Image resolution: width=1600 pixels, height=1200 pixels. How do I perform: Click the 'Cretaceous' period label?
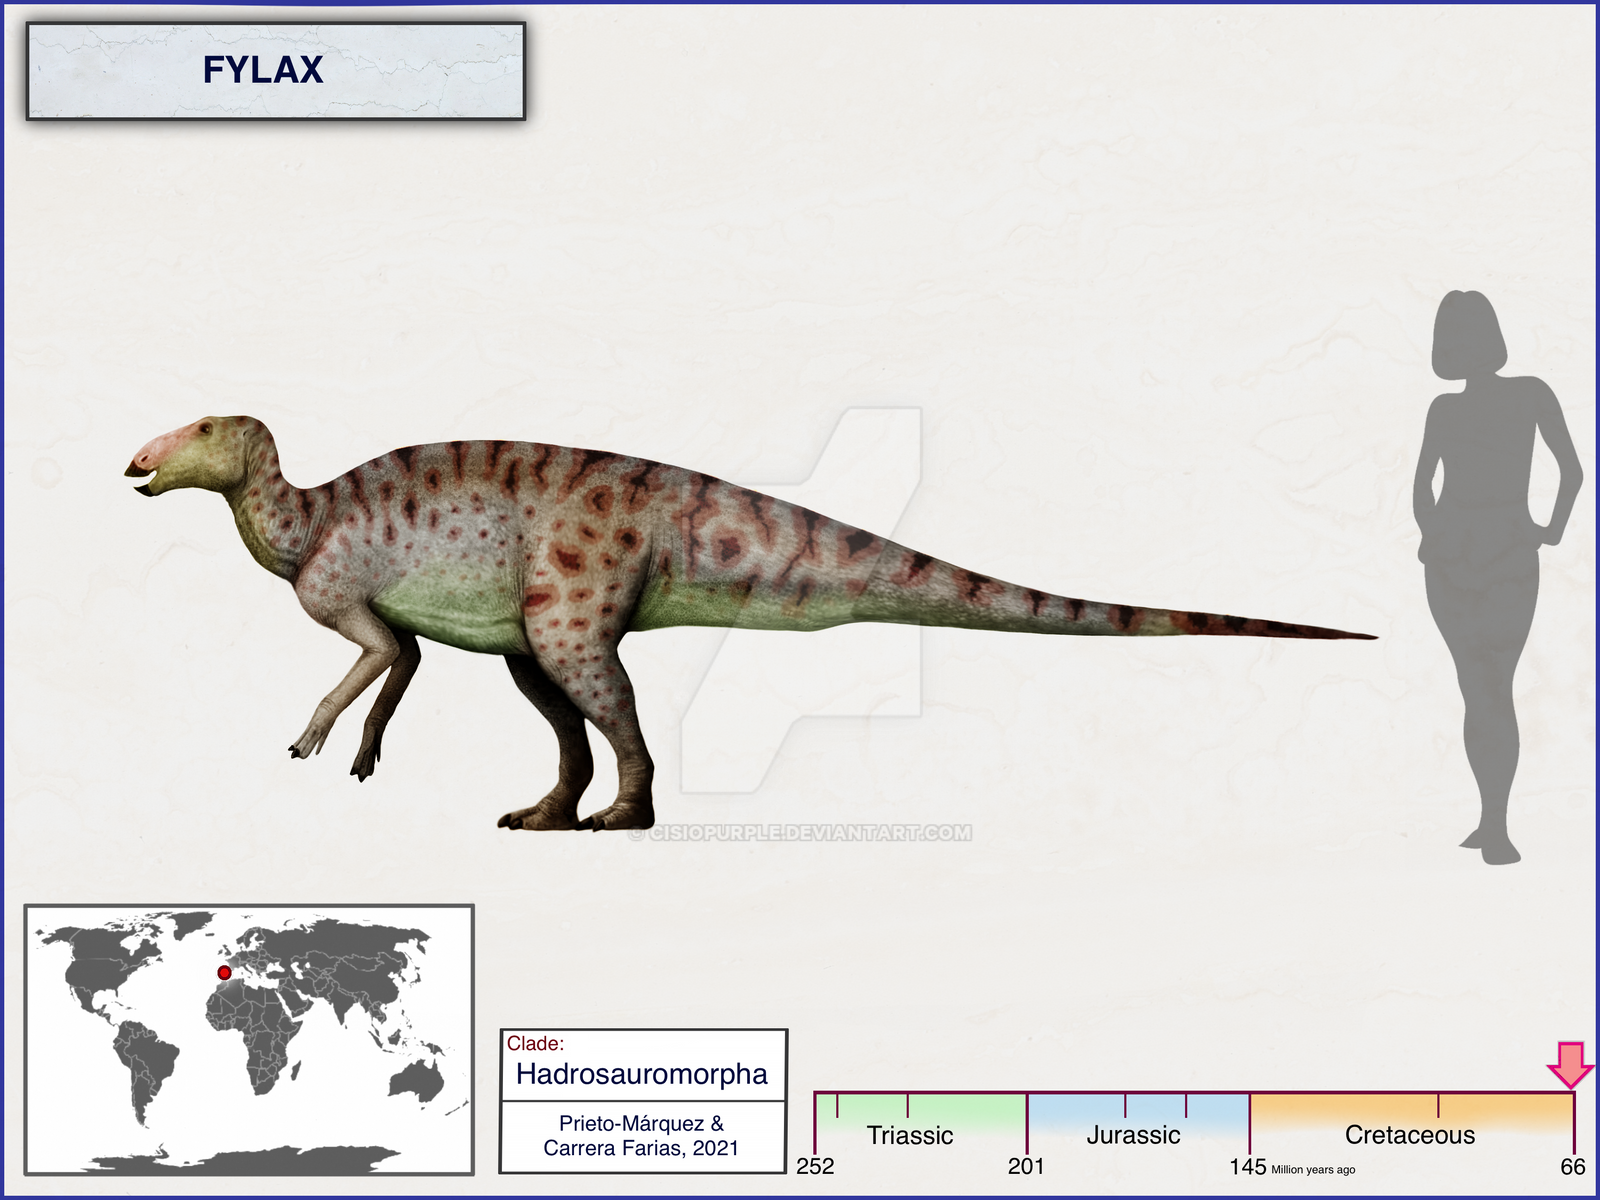[x=1410, y=1135]
